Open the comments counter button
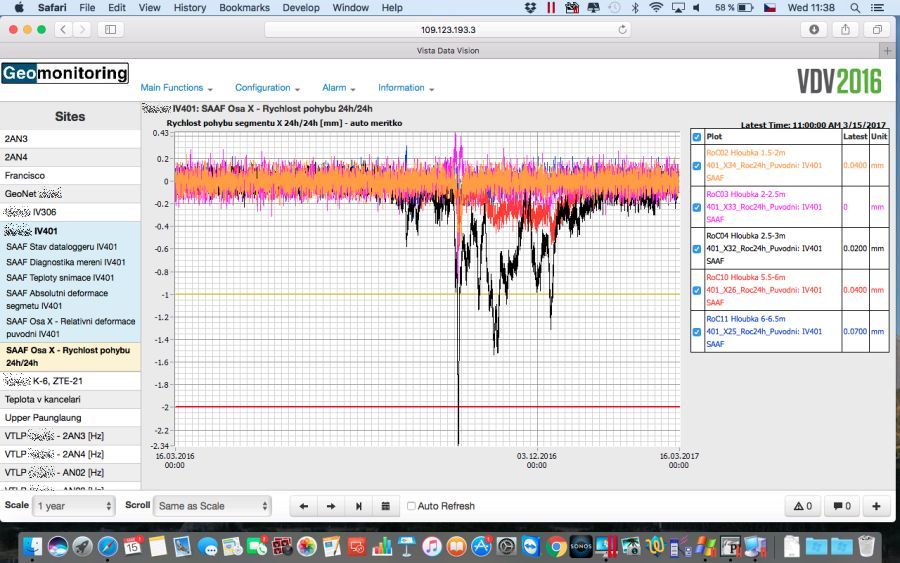900x563 pixels. point(842,506)
